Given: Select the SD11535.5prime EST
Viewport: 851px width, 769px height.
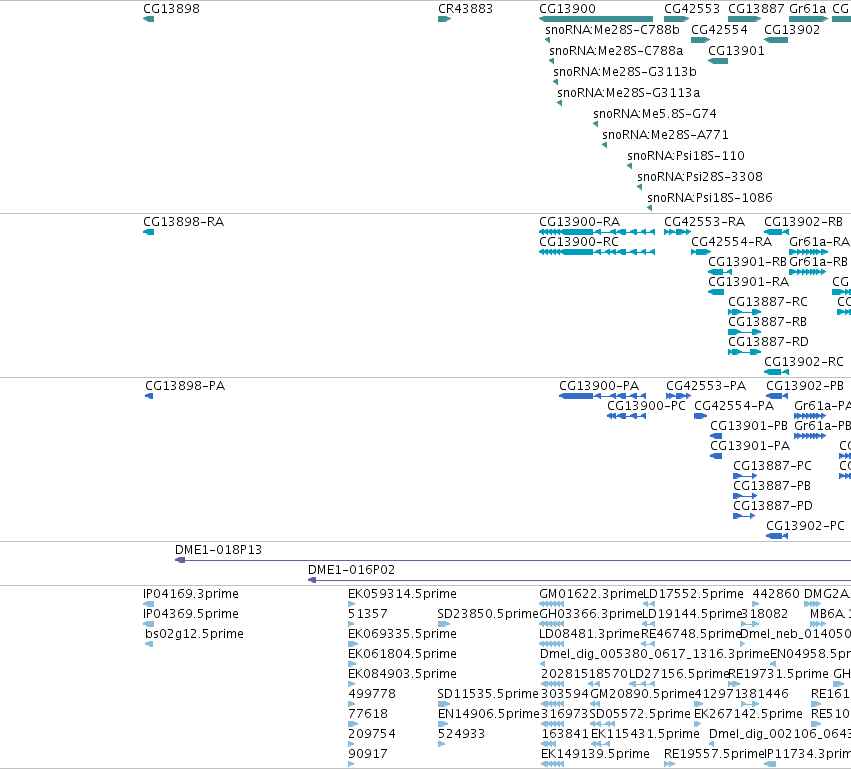Looking at the screenshot, I should [443, 704].
